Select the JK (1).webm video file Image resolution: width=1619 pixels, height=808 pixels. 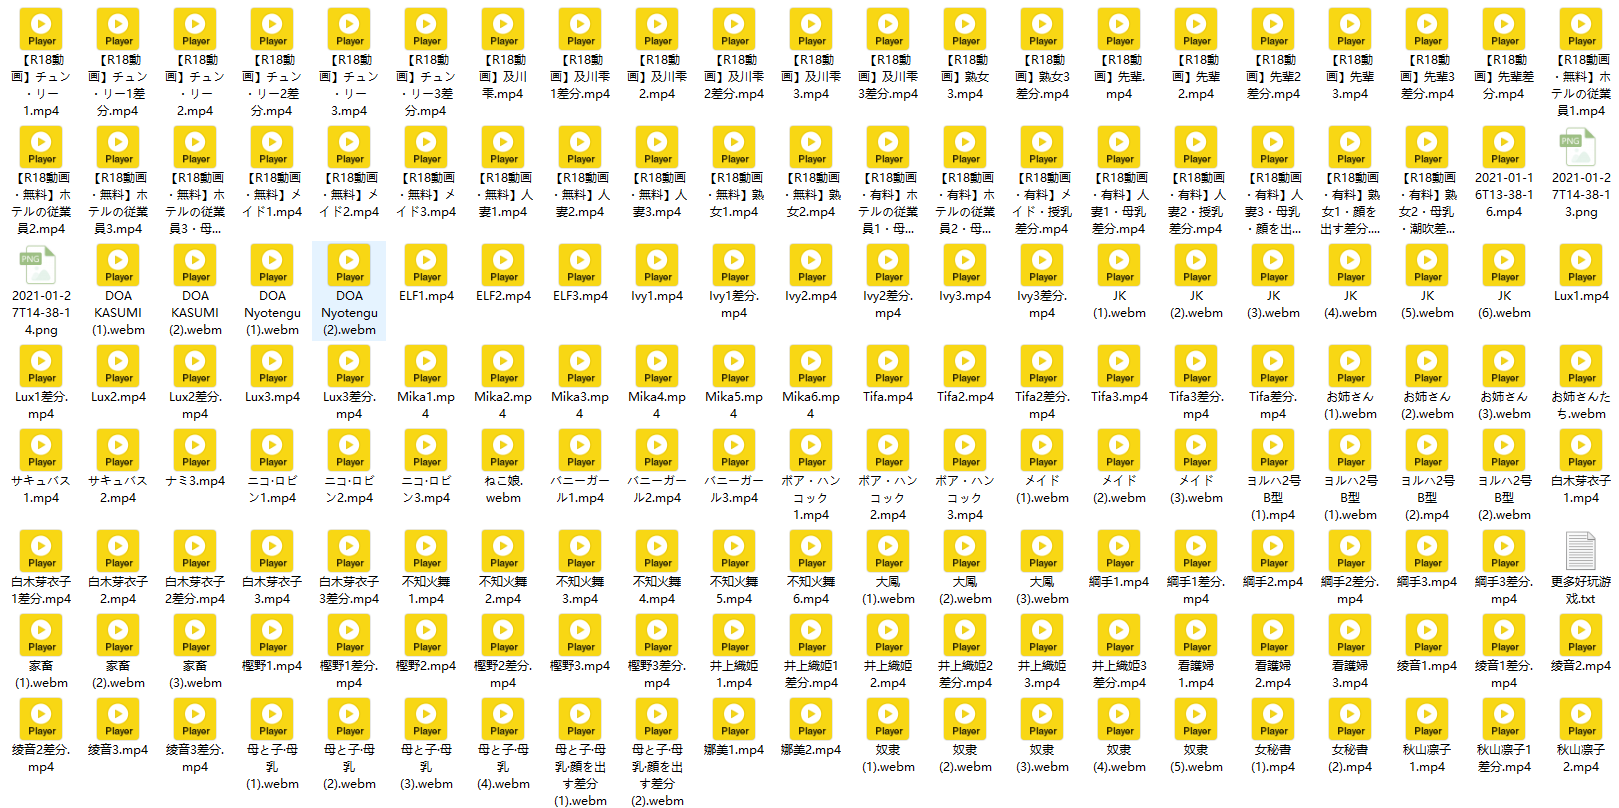tap(1119, 265)
